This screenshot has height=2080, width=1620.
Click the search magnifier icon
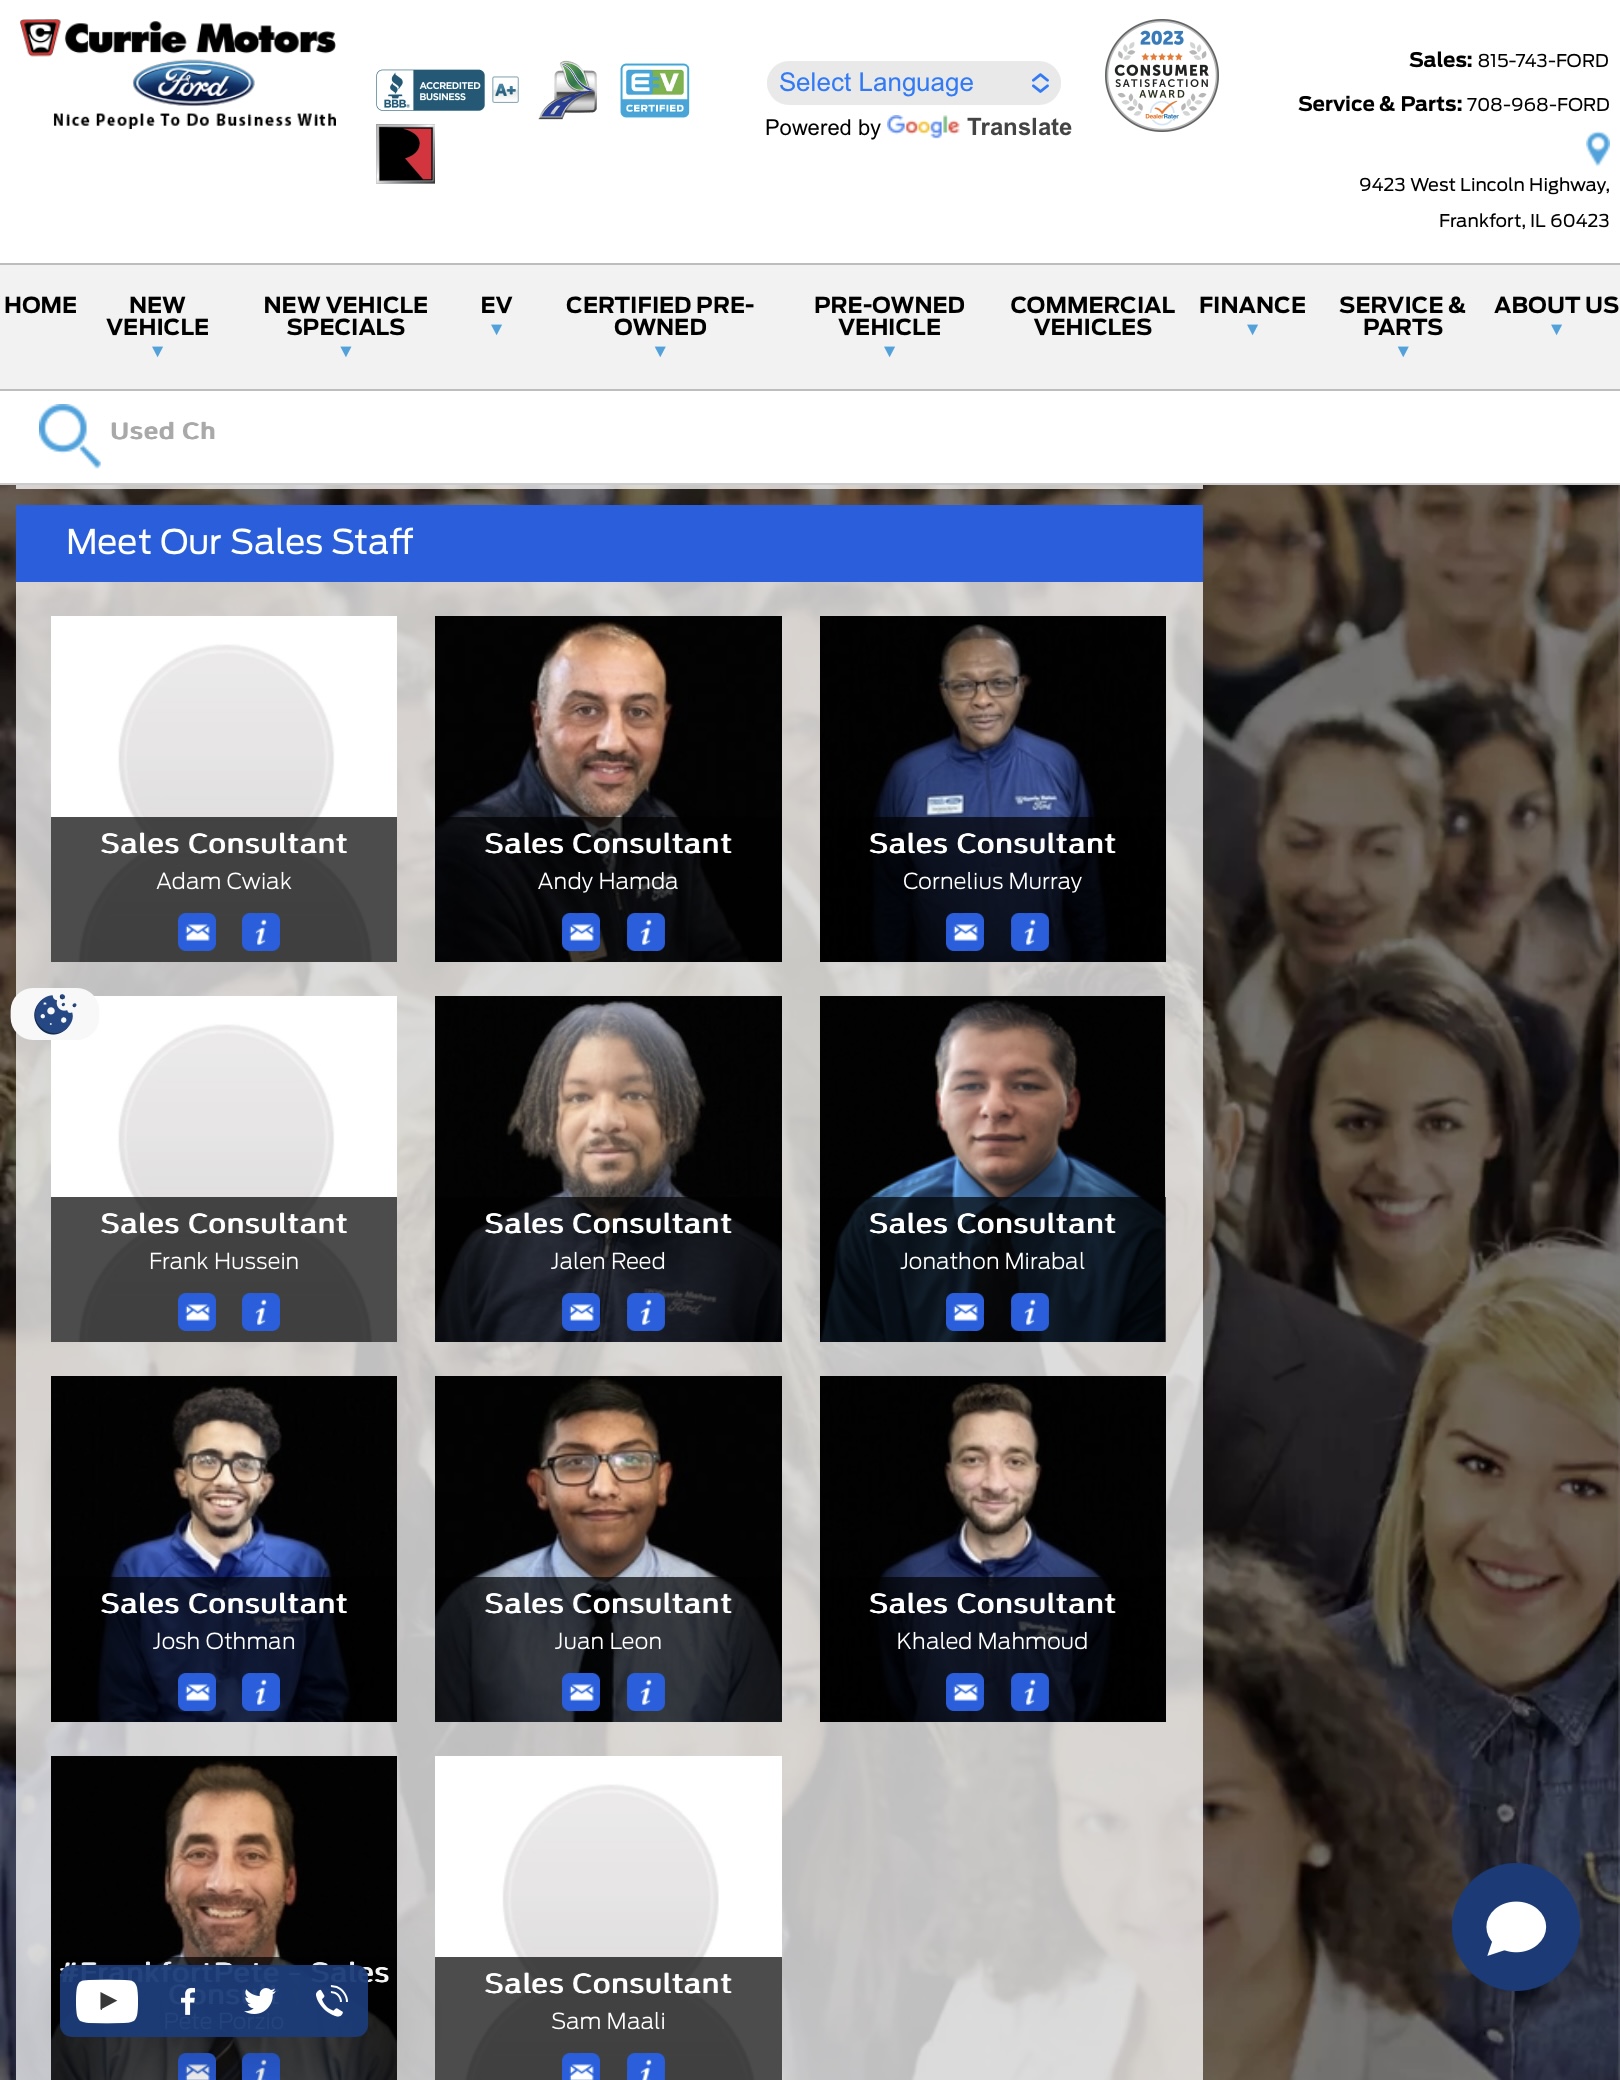68,435
